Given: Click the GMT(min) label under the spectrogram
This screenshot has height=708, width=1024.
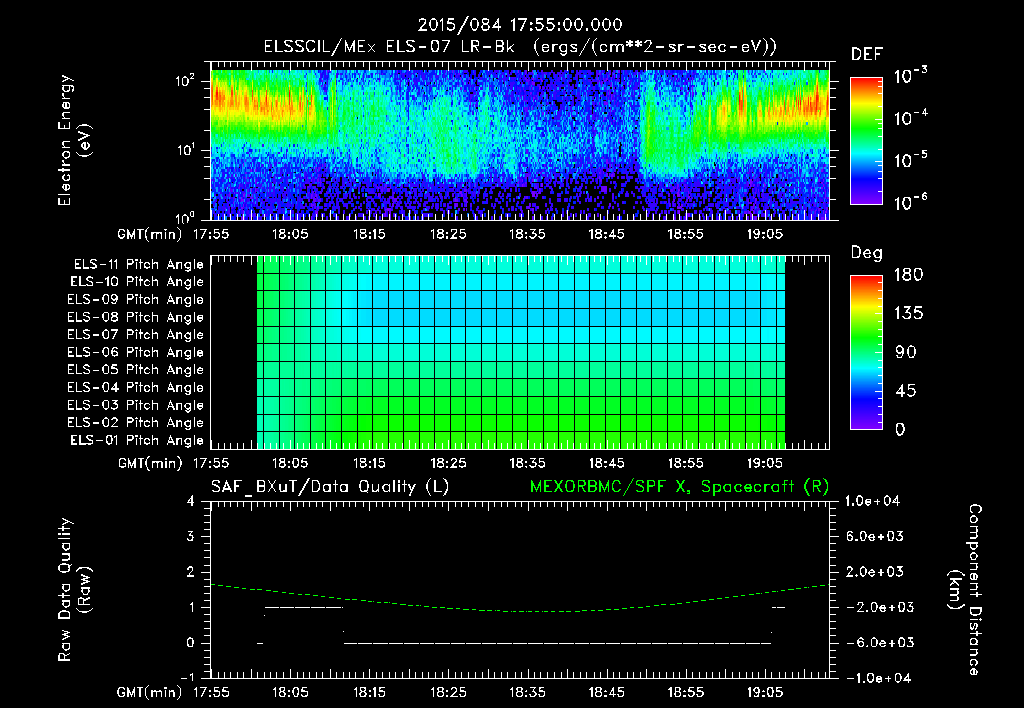Looking at the screenshot, I should (x=150, y=234).
